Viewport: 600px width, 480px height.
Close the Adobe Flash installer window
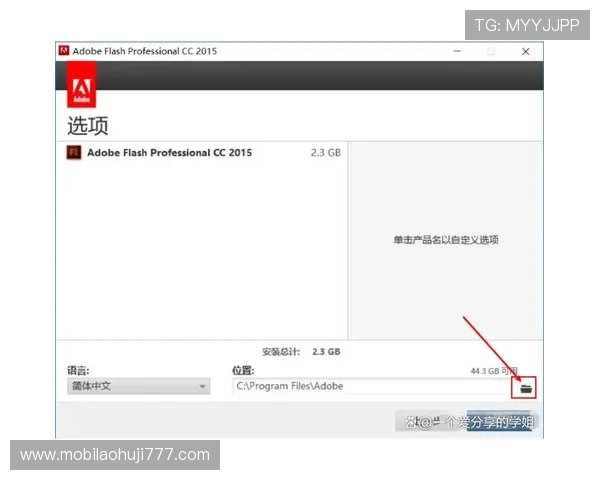click(x=526, y=51)
